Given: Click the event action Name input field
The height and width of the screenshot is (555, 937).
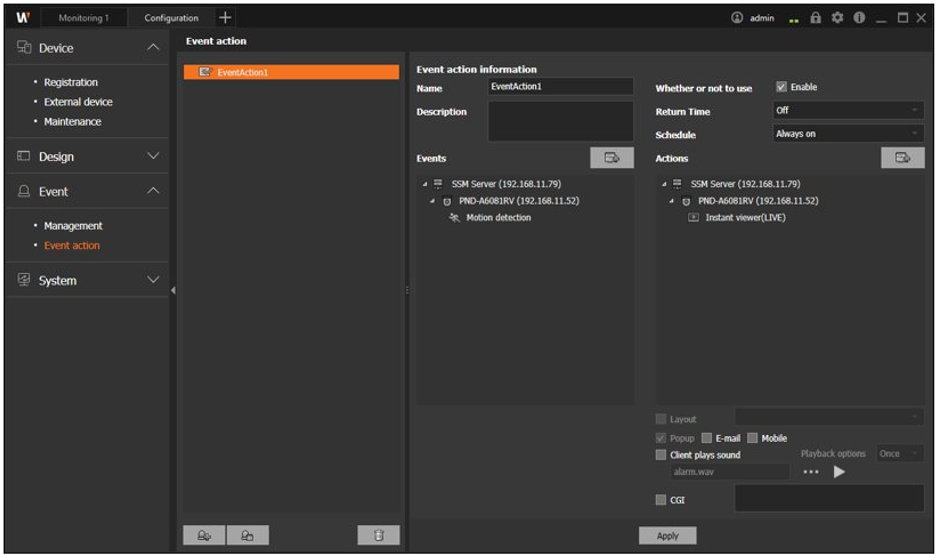Looking at the screenshot, I should pos(560,87).
